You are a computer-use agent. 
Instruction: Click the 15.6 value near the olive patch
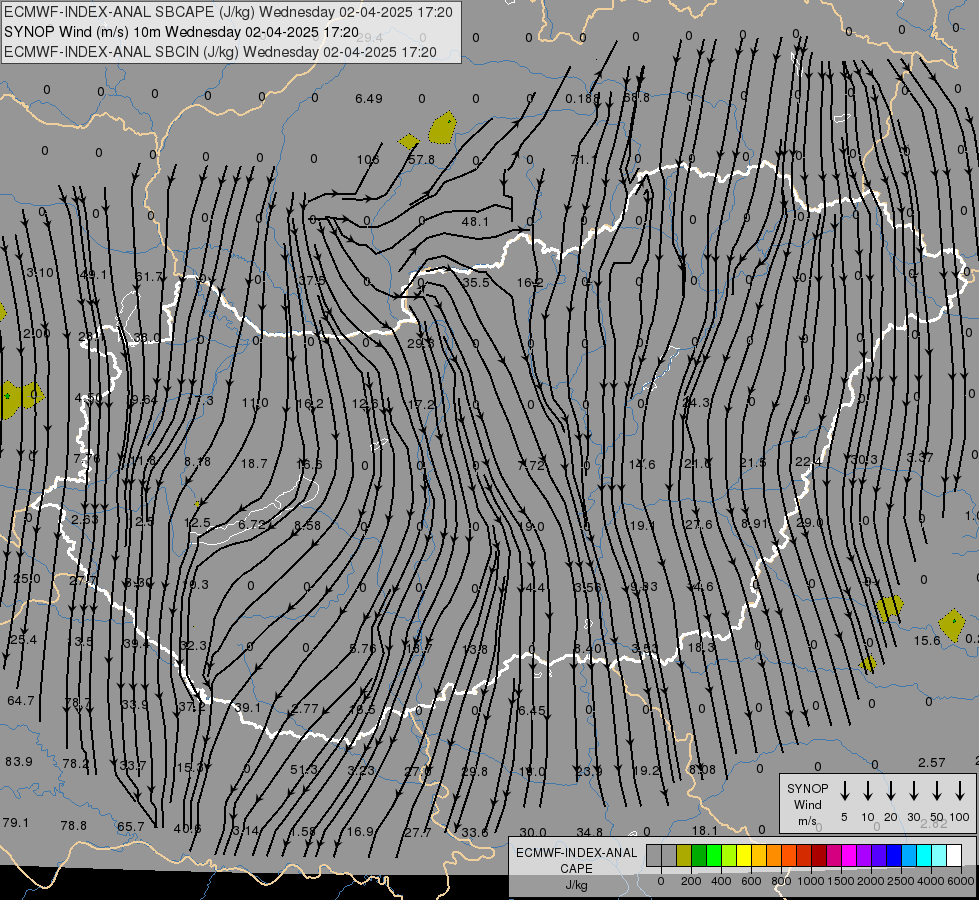[x=927, y=641]
